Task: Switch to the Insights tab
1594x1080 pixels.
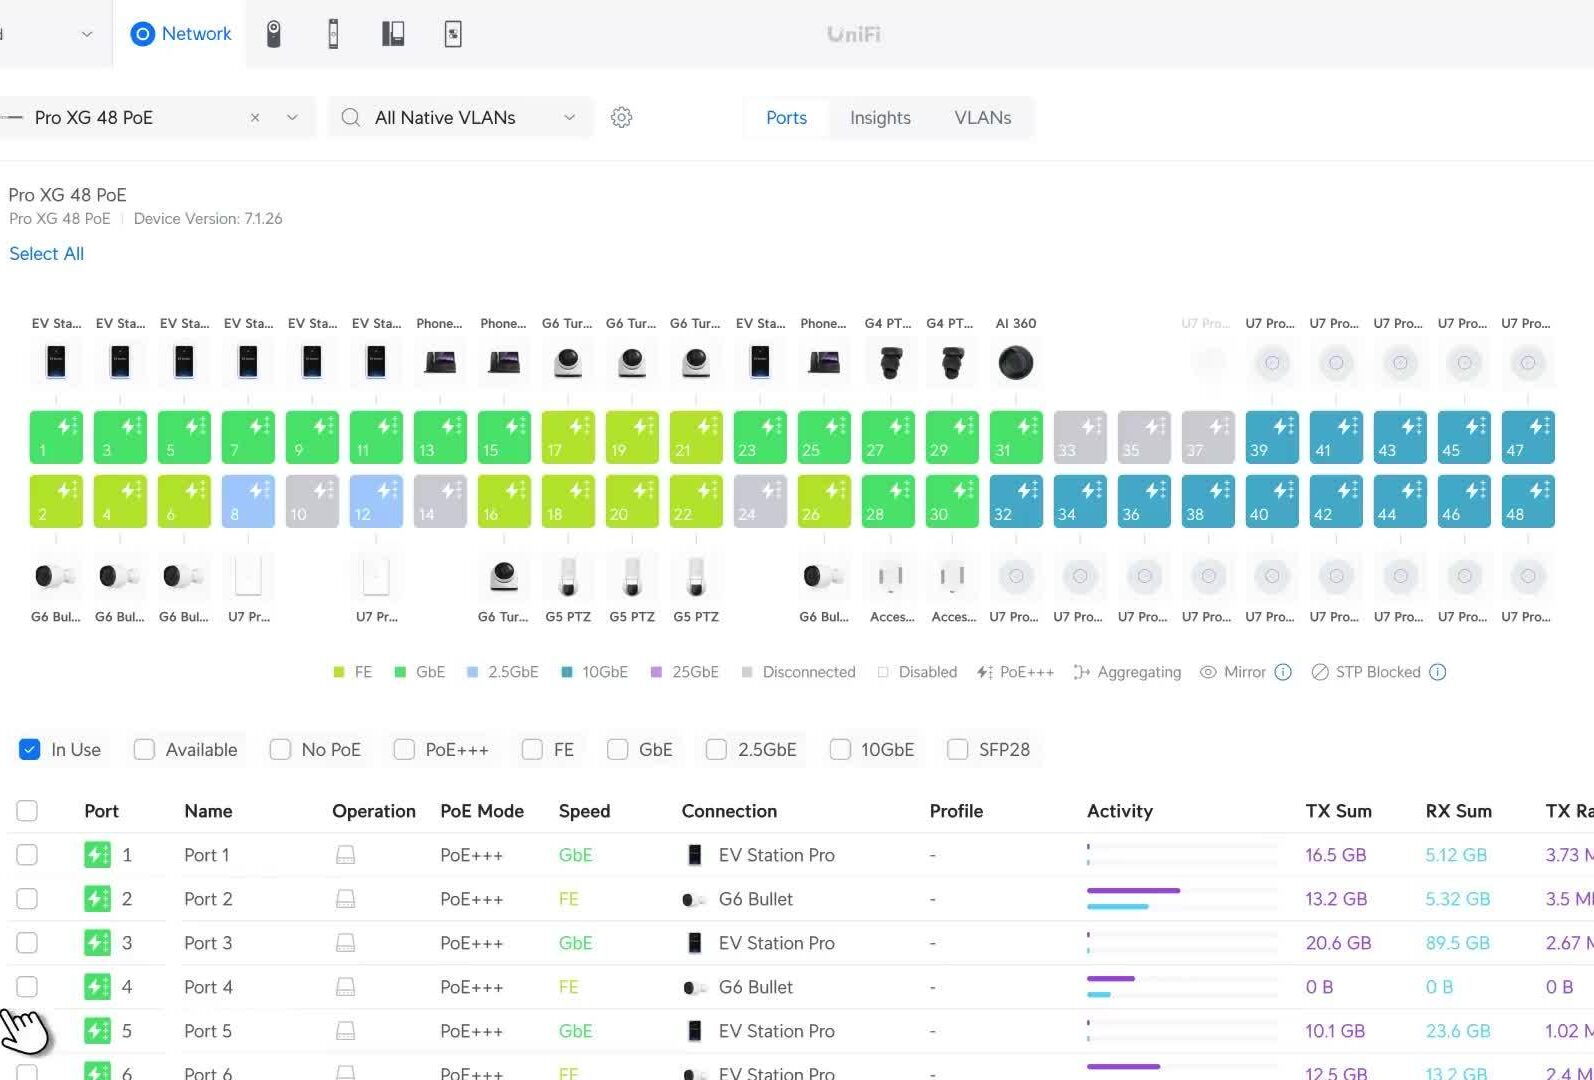Action: click(879, 117)
